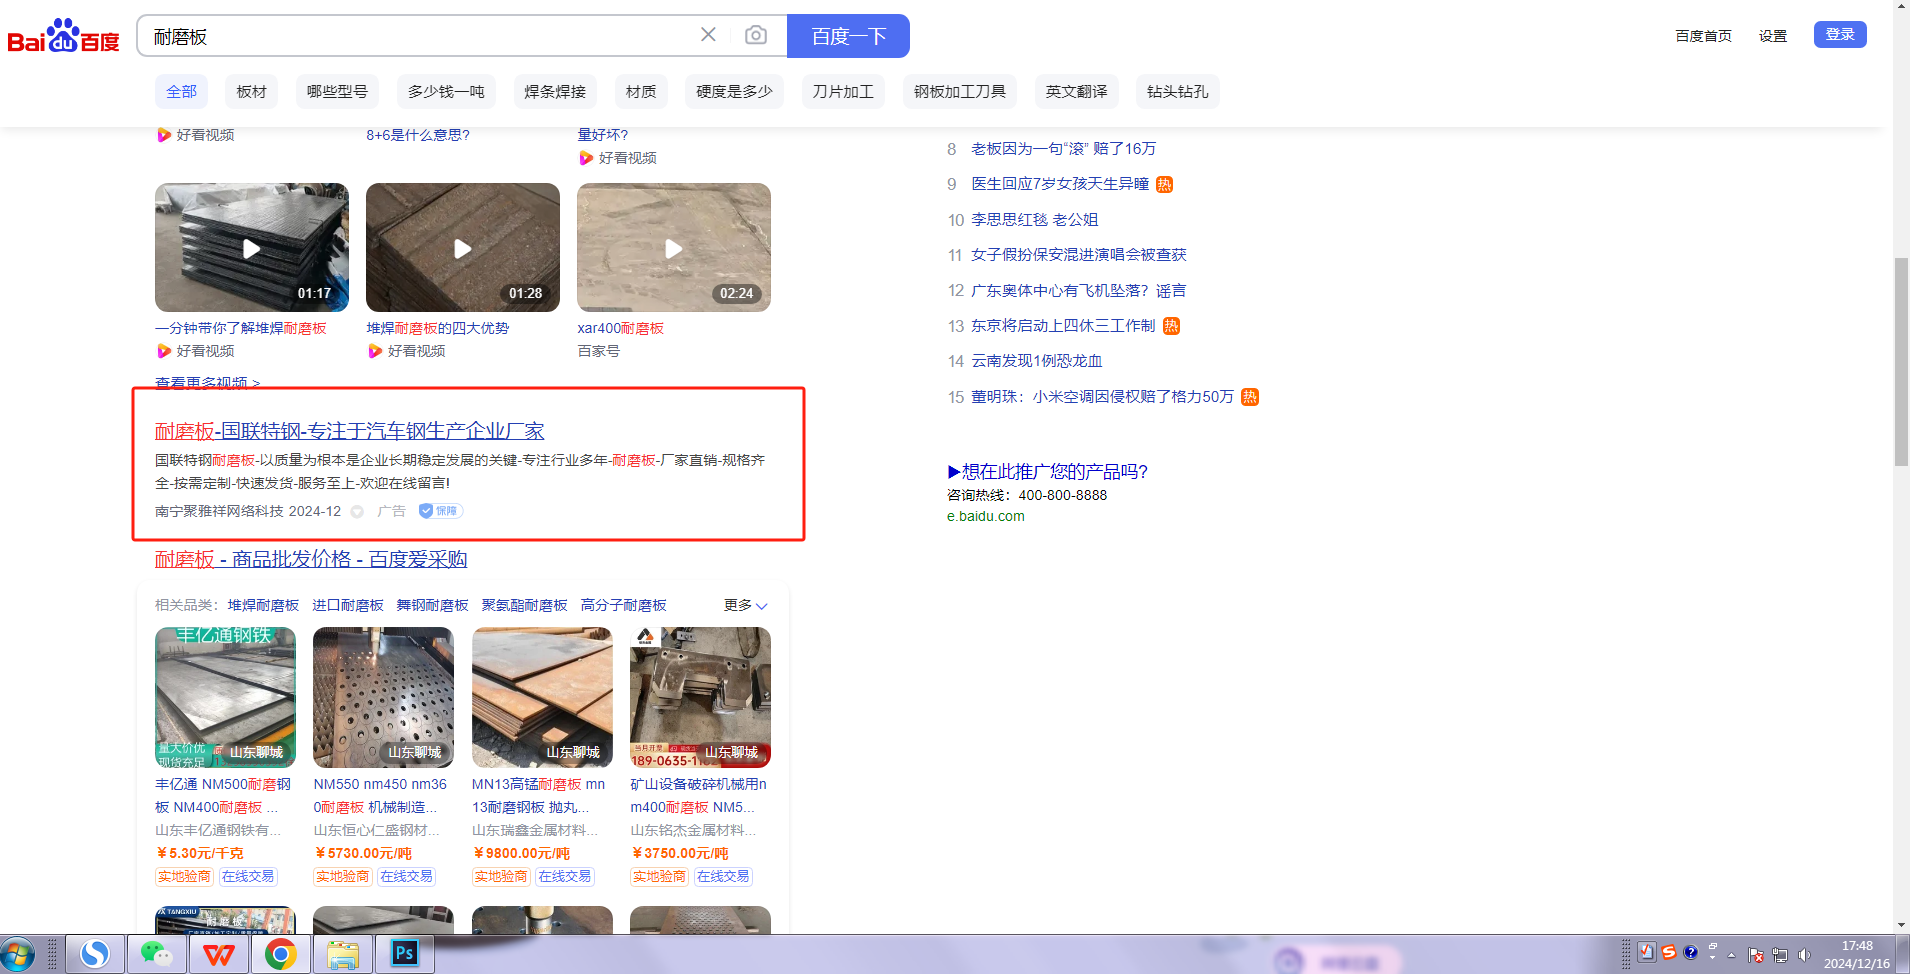Viewport: 1910px width, 974px height.
Task: Click the 保障 shield badge on the ad
Action: [440, 511]
